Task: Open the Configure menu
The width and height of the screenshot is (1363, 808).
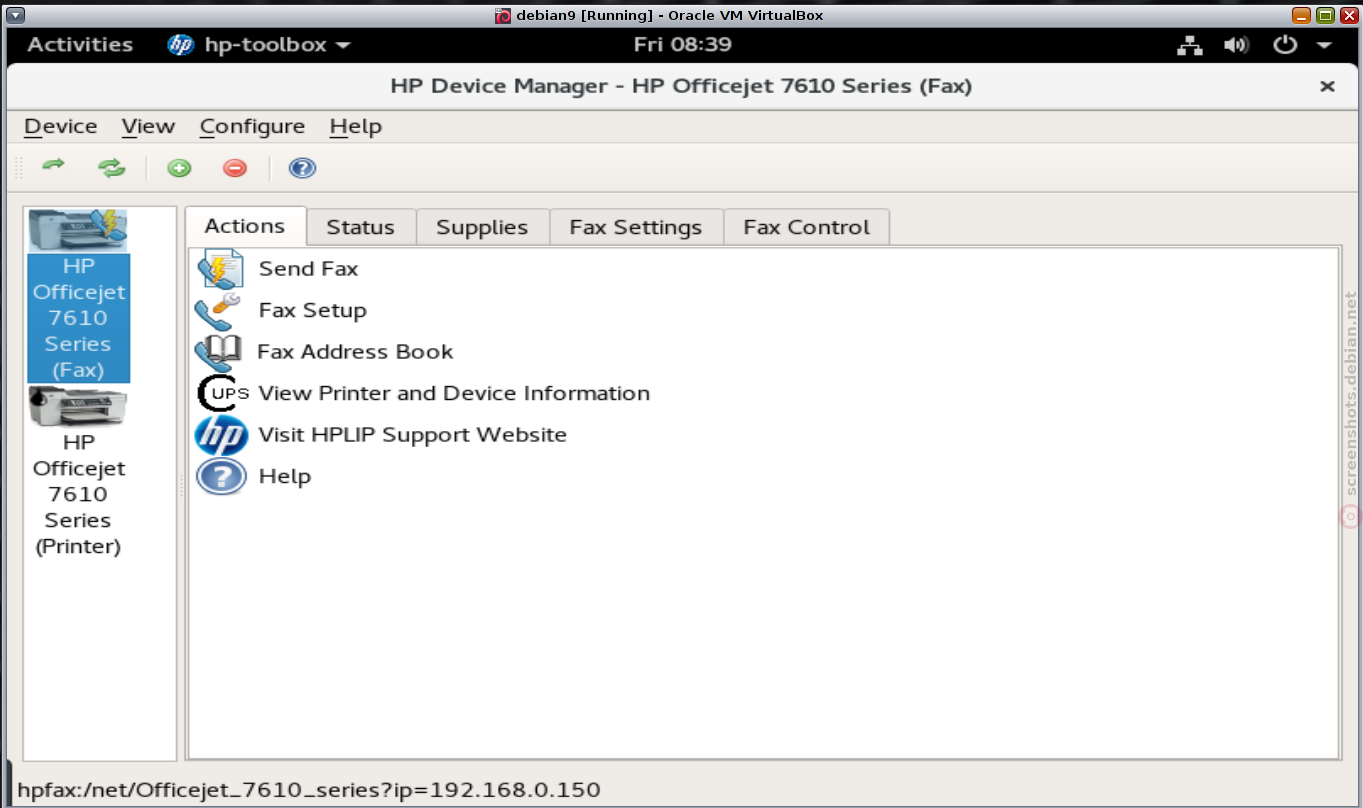Action: point(252,126)
